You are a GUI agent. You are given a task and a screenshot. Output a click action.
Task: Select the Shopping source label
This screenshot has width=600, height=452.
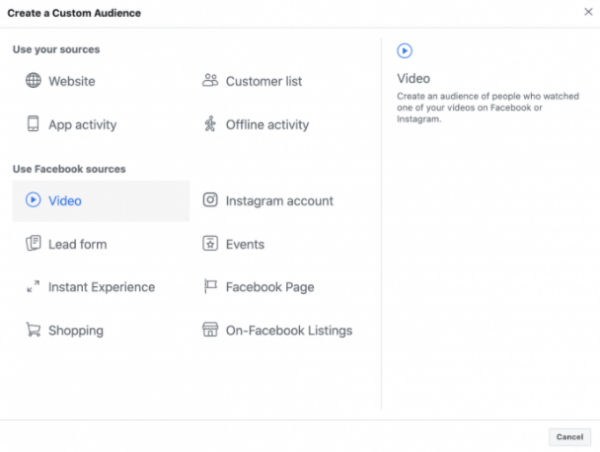(76, 330)
